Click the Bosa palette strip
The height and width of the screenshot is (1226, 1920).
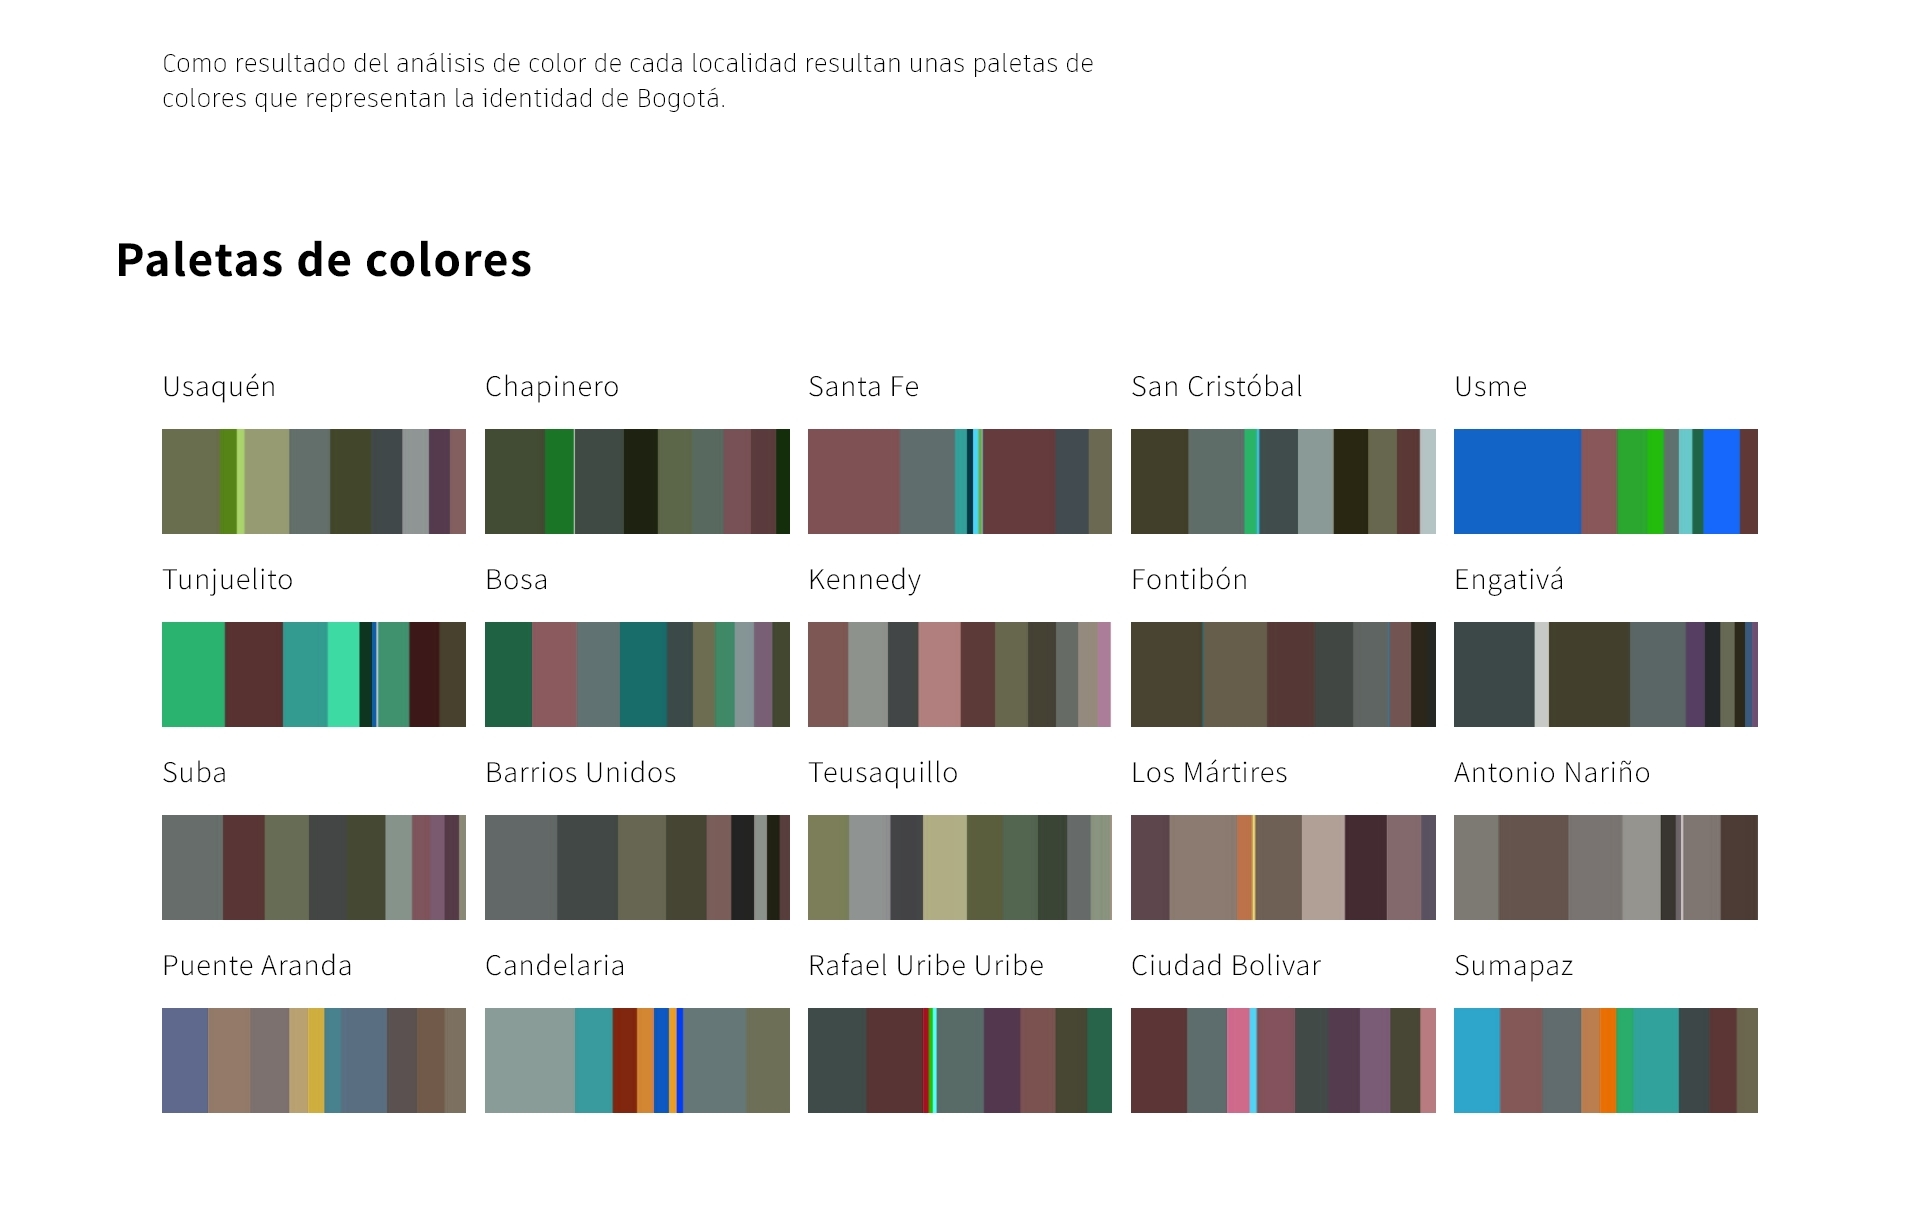(x=637, y=674)
